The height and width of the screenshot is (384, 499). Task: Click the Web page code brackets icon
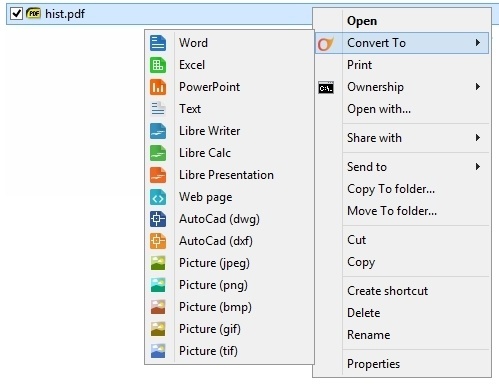158,197
